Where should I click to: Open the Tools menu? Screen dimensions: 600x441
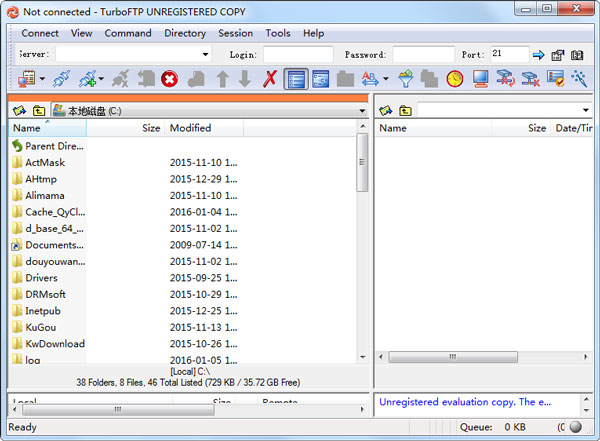pyautogui.click(x=278, y=33)
